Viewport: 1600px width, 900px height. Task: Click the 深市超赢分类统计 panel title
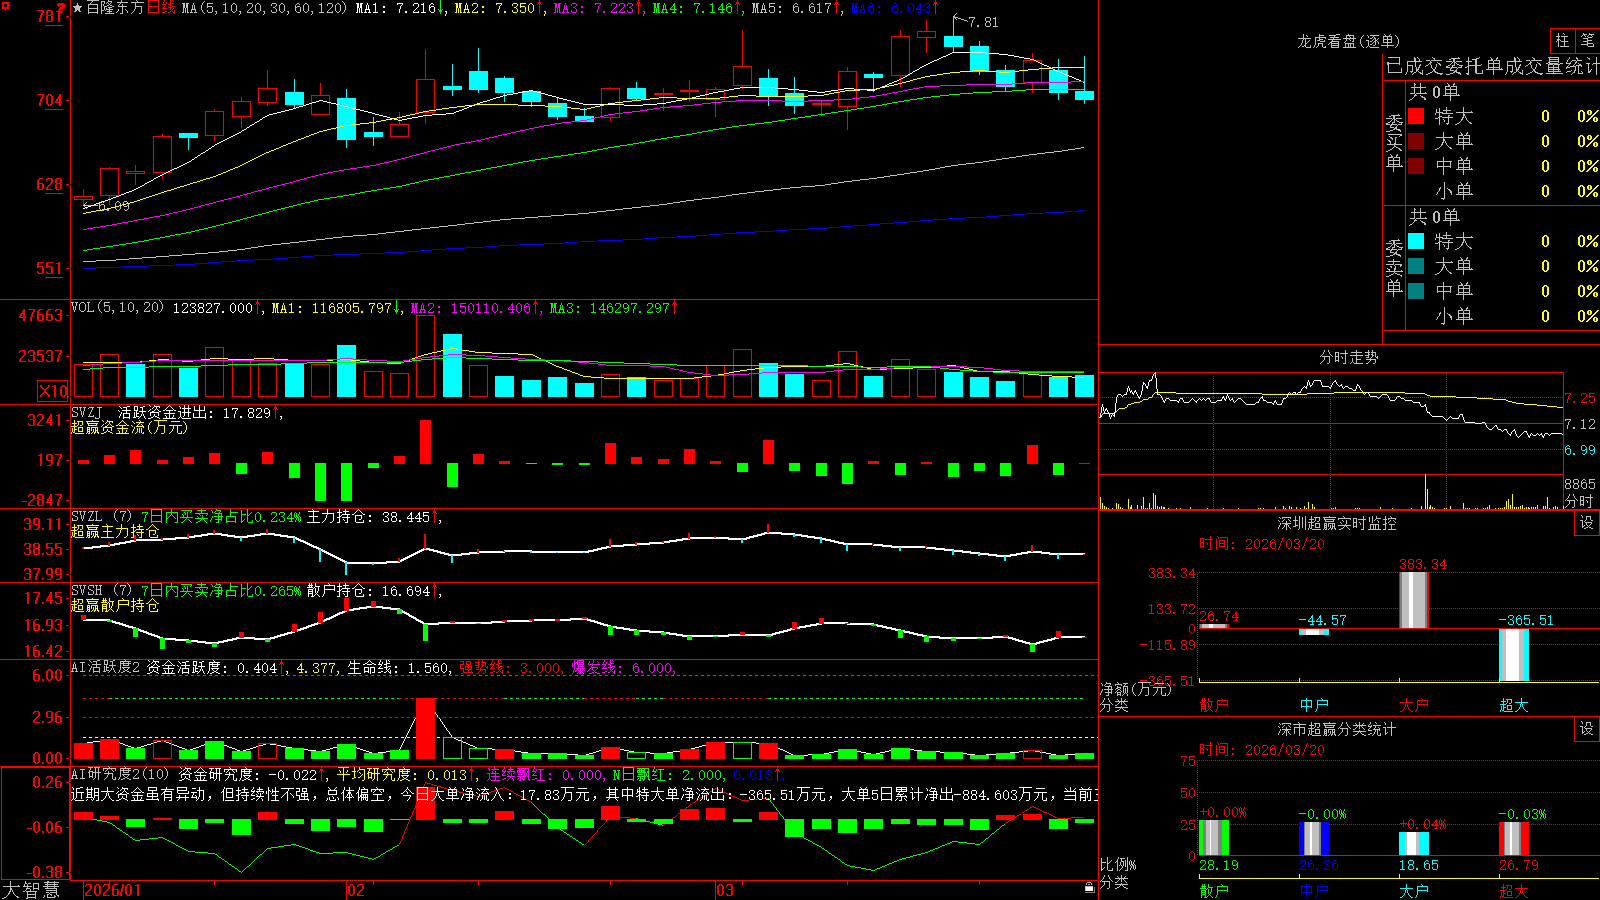click(x=1336, y=729)
